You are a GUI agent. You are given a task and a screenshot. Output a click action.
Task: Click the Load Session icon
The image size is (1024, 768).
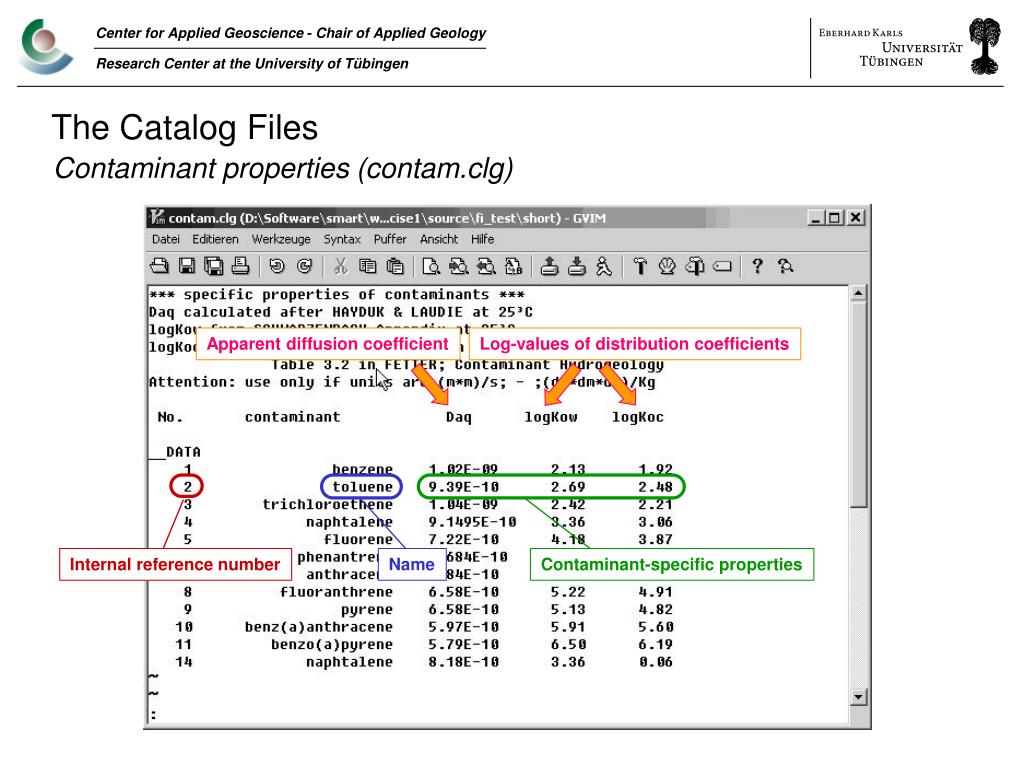click(x=549, y=266)
